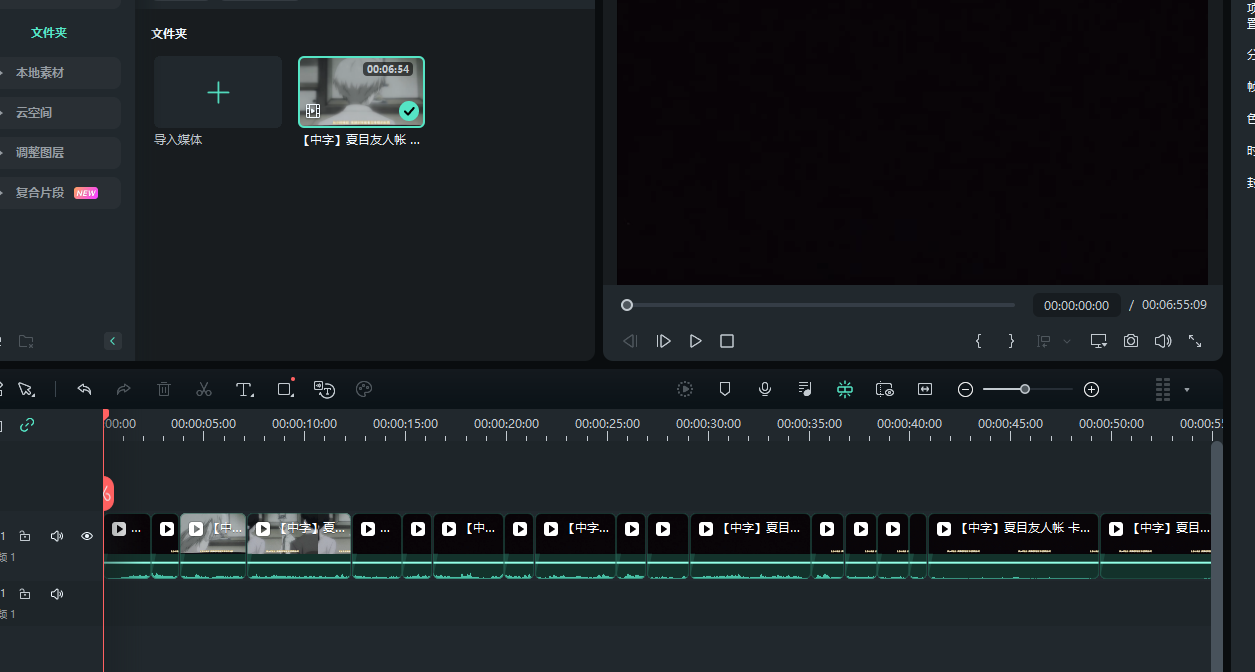Take a snapshot with the camera icon

coord(1130,341)
